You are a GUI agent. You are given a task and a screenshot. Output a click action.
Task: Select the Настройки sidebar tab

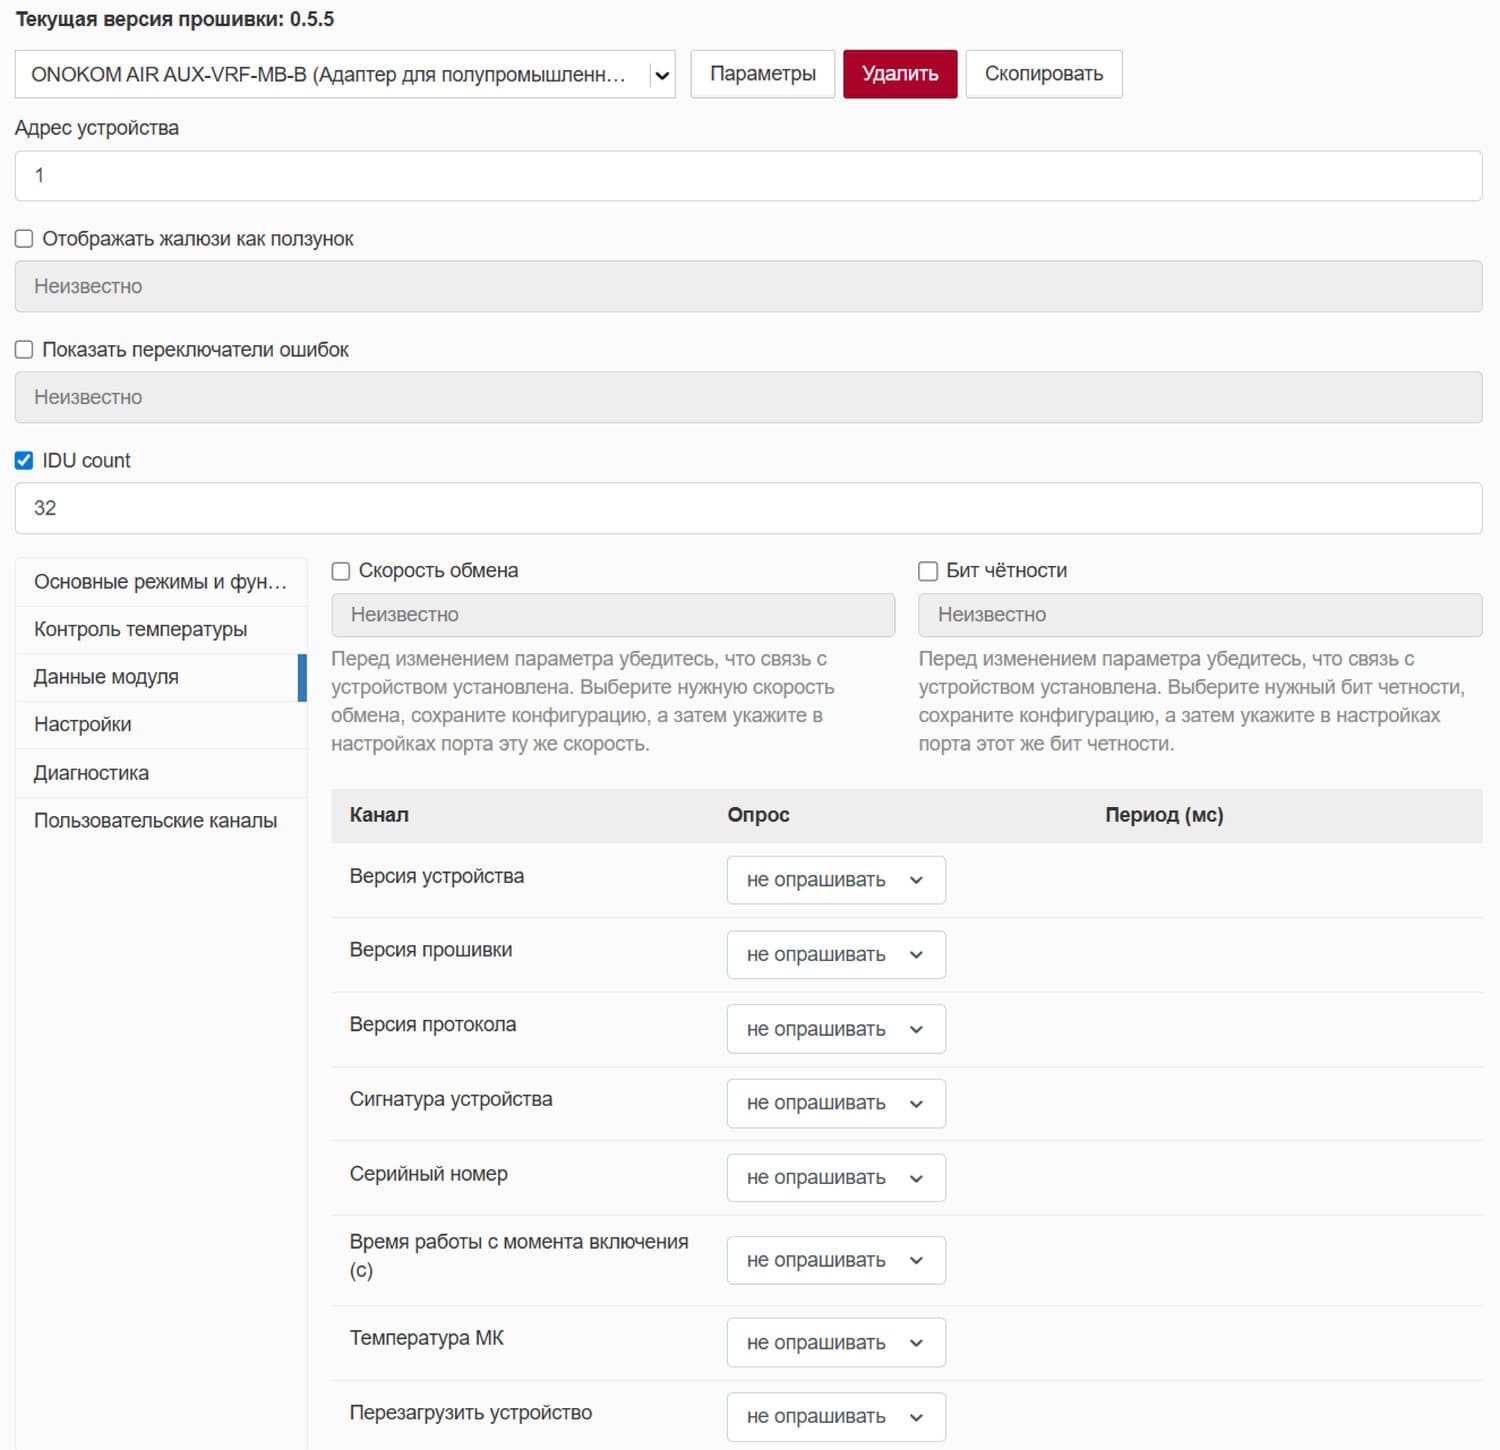(83, 724)
